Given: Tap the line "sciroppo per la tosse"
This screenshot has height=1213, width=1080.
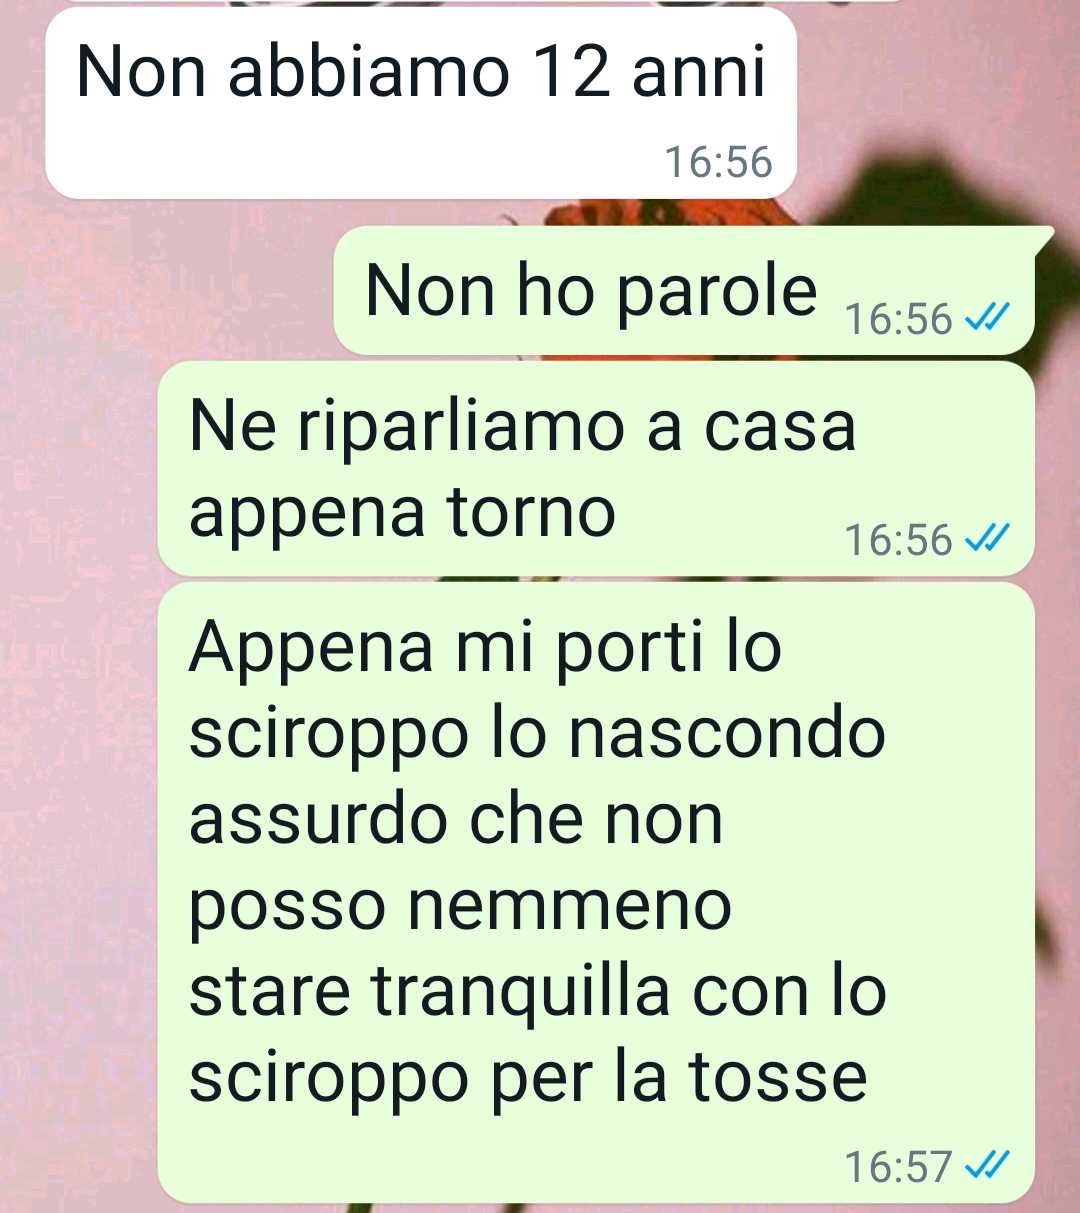Looking at the screenshot, I should [x=527, y=1078].
